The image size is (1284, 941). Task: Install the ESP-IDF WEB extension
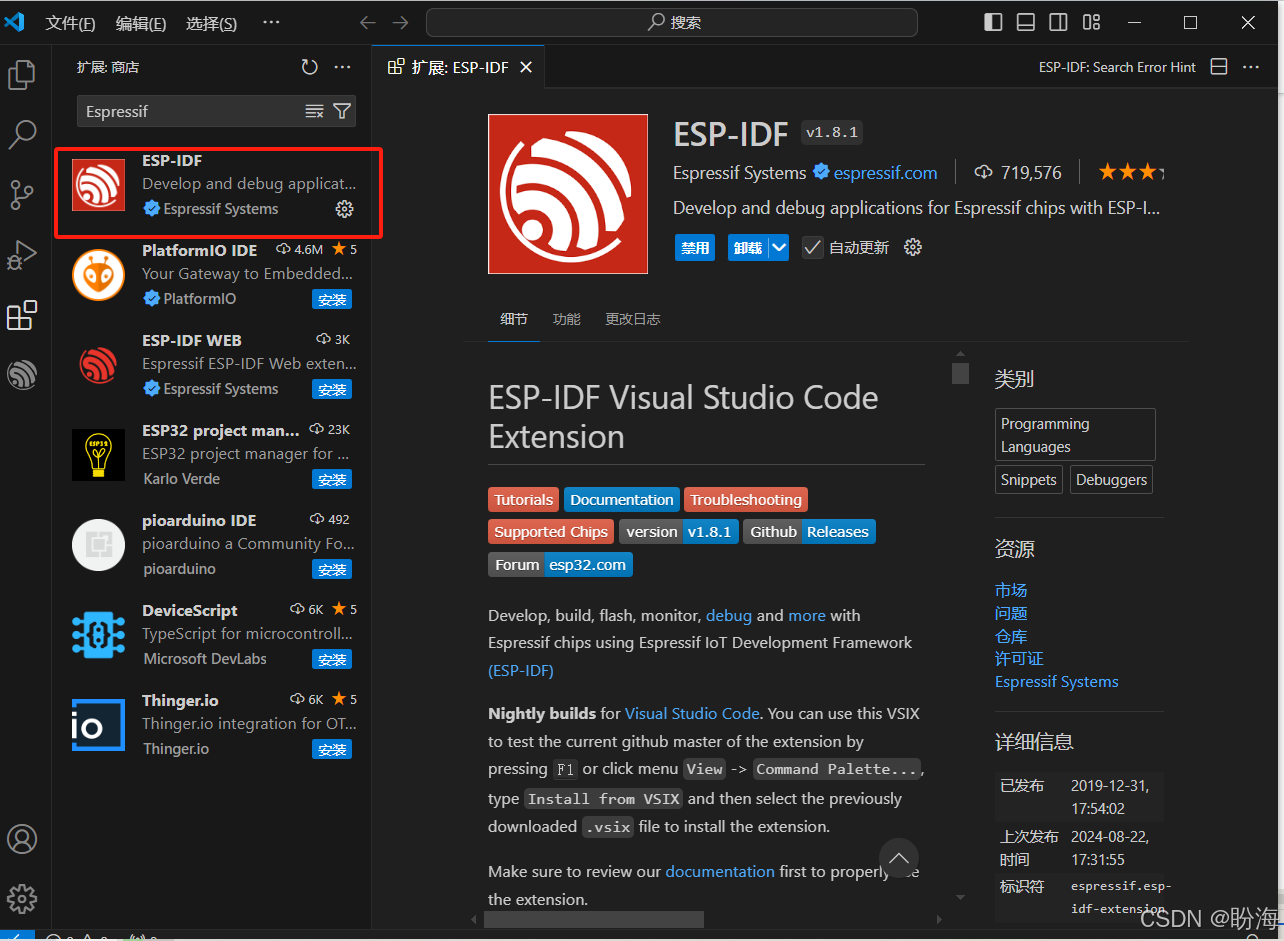[332, 390]
